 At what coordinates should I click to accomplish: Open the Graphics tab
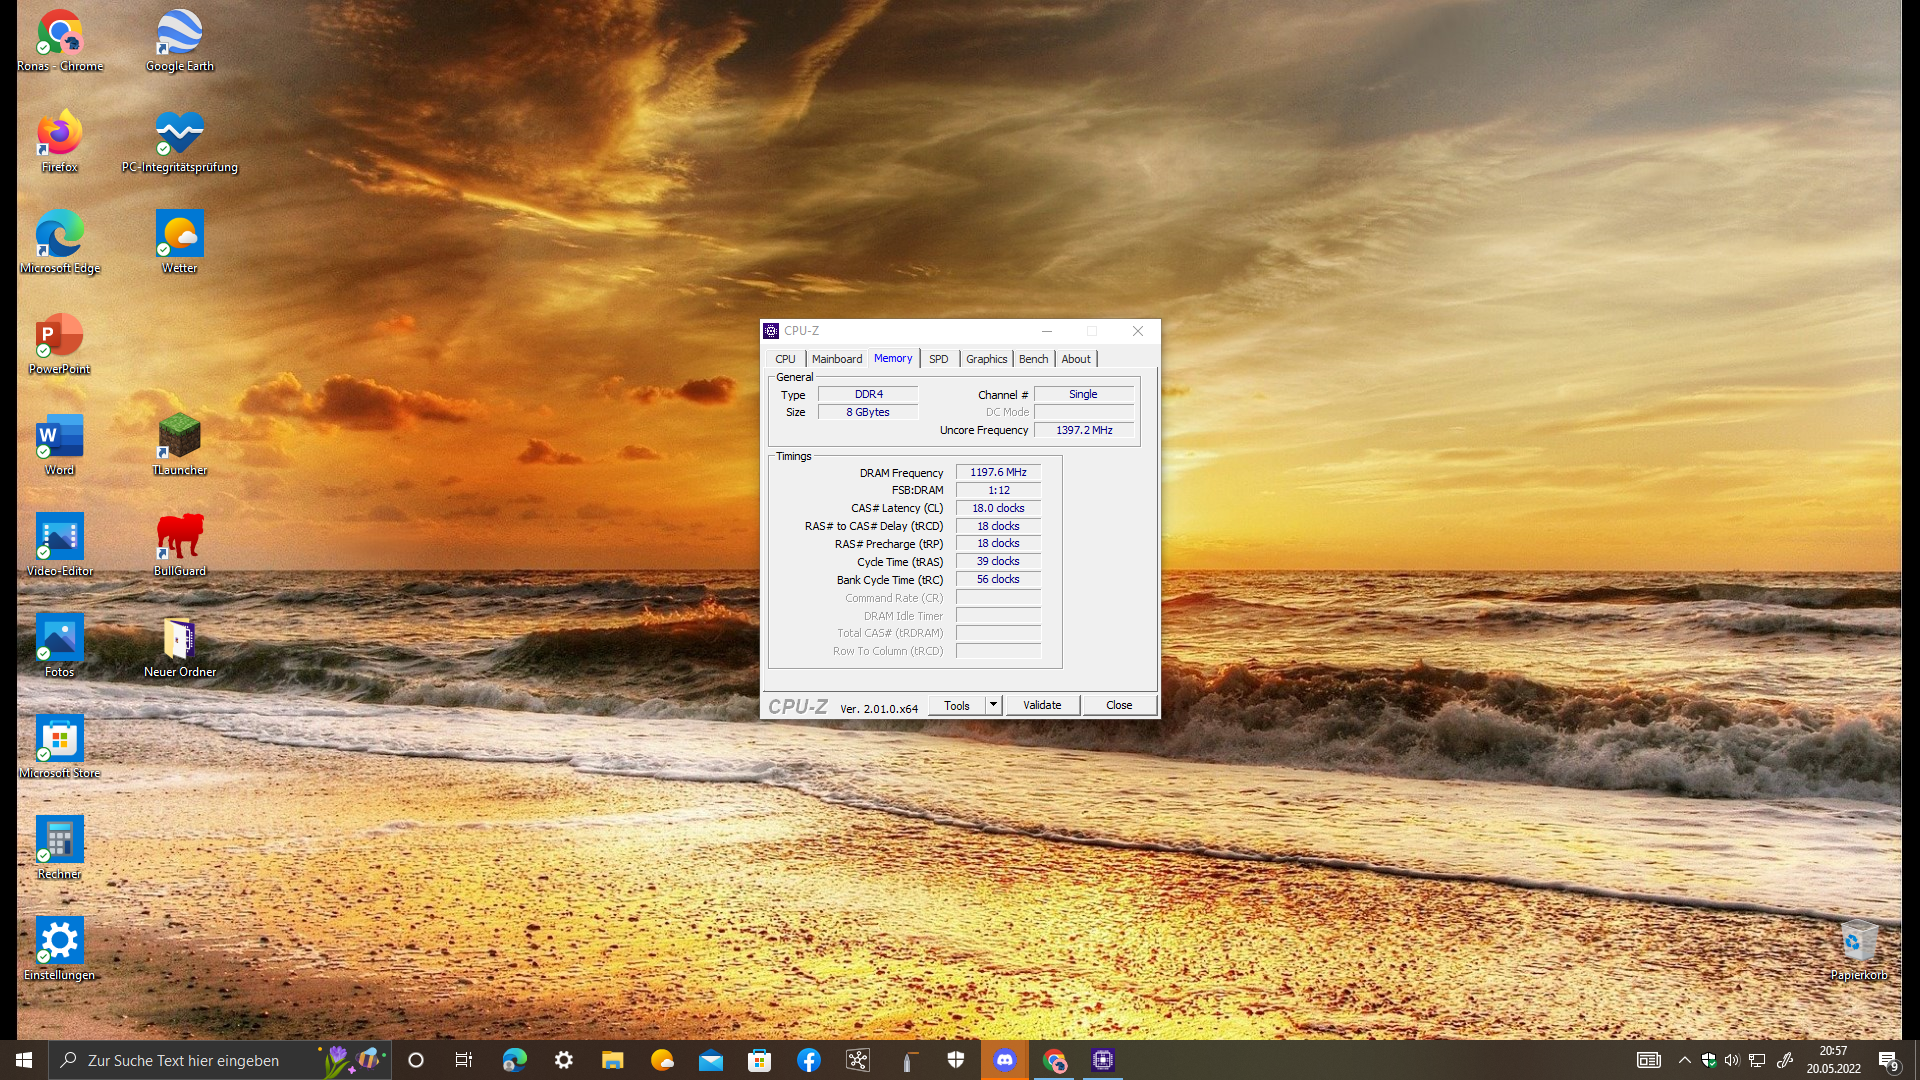pyautogui.click(x=986, y=359)
